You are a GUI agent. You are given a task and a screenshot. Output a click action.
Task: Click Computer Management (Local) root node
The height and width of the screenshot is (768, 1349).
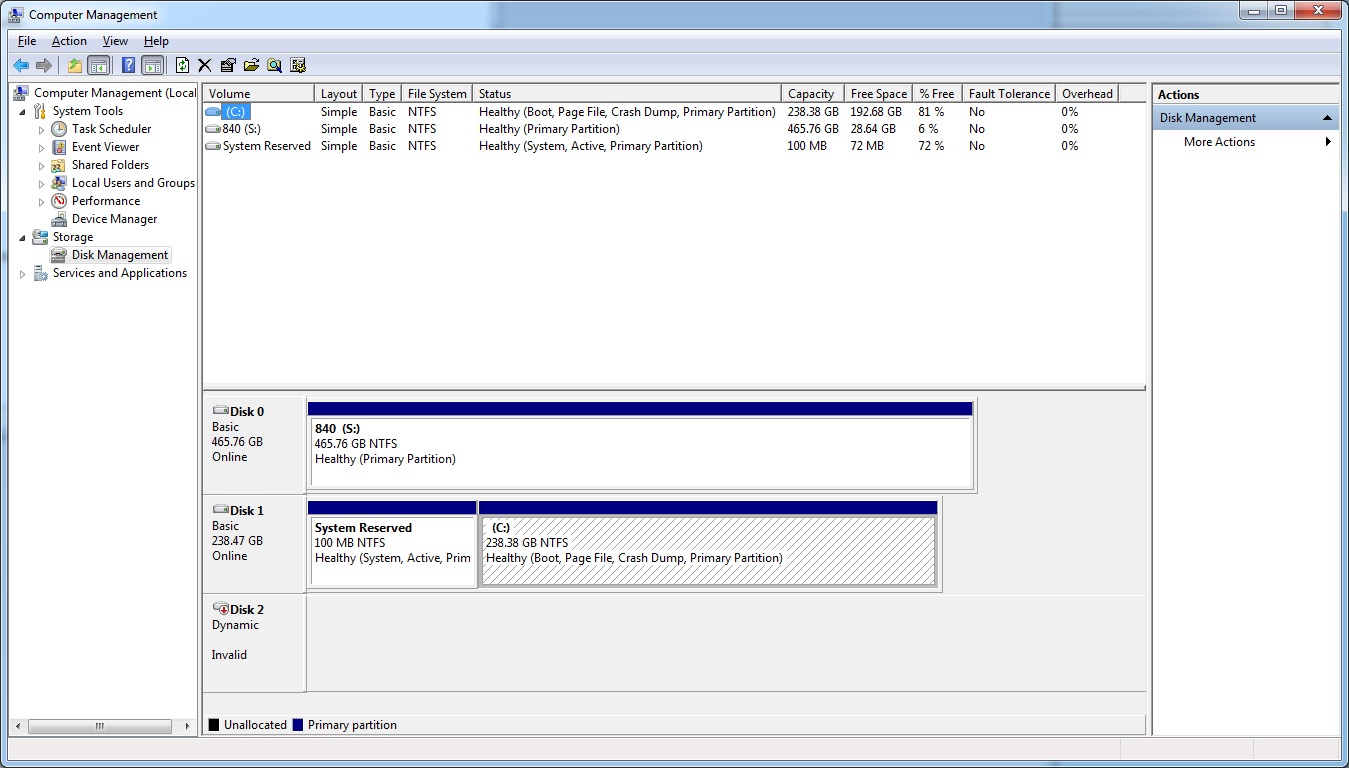point(115,93)
